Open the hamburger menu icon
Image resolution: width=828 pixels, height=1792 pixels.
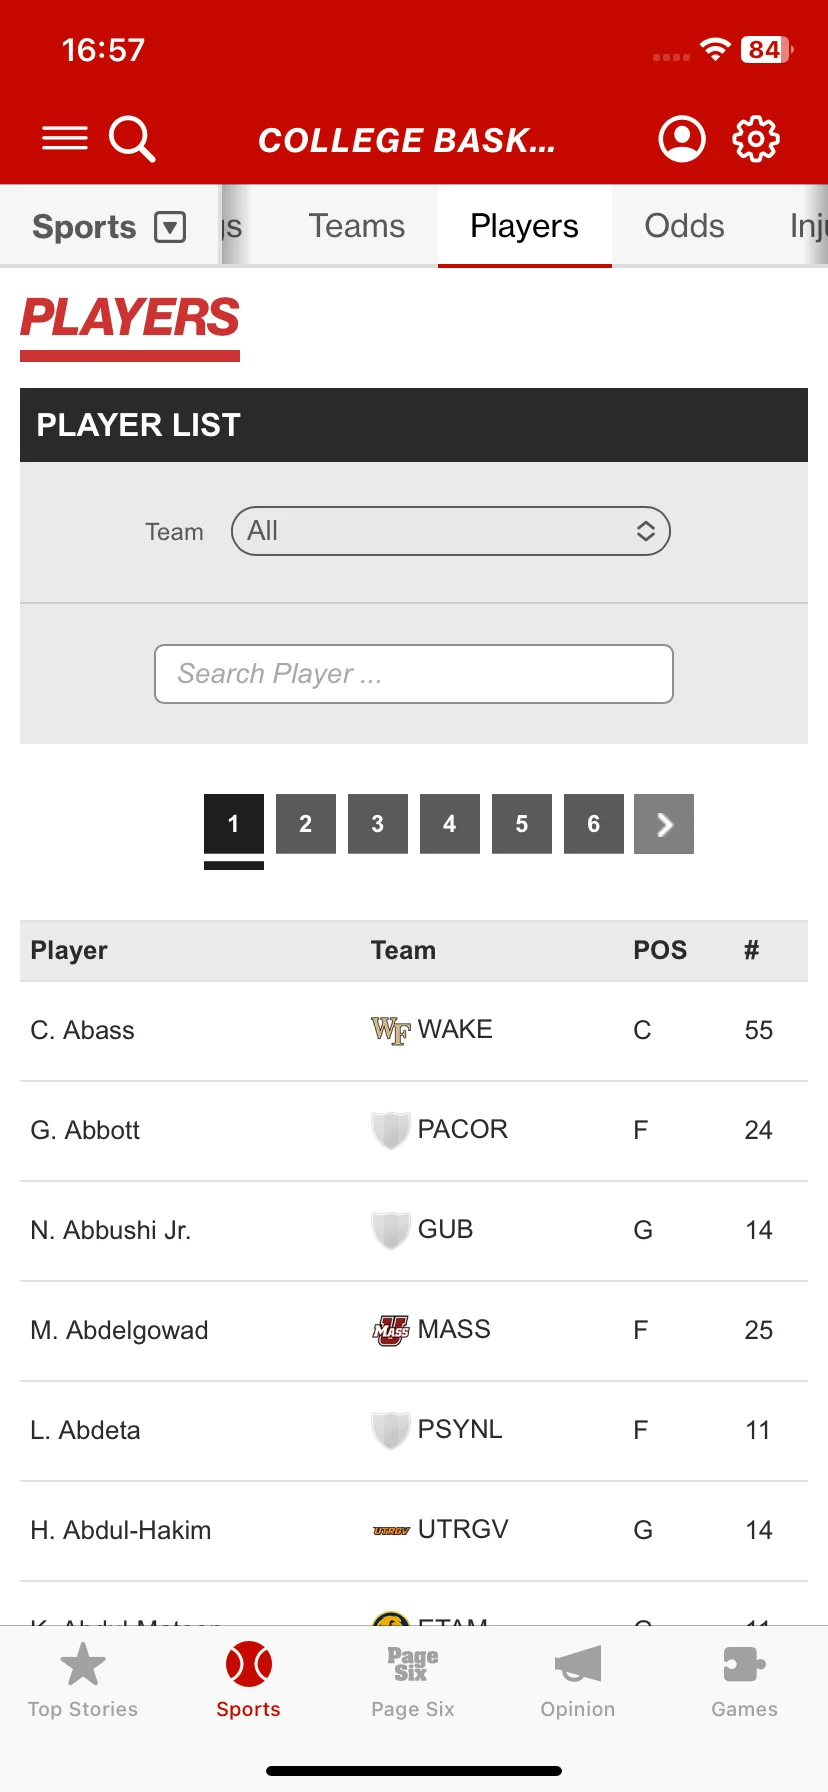(65, 138)
